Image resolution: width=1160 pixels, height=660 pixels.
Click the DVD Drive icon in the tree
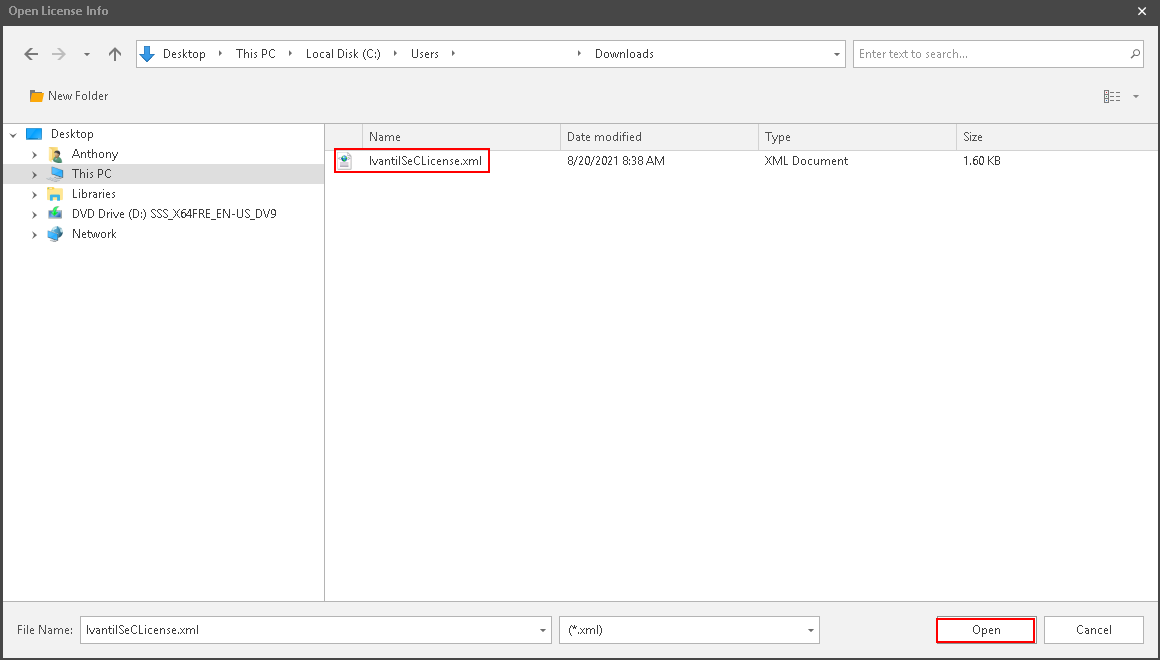(55, 213)
